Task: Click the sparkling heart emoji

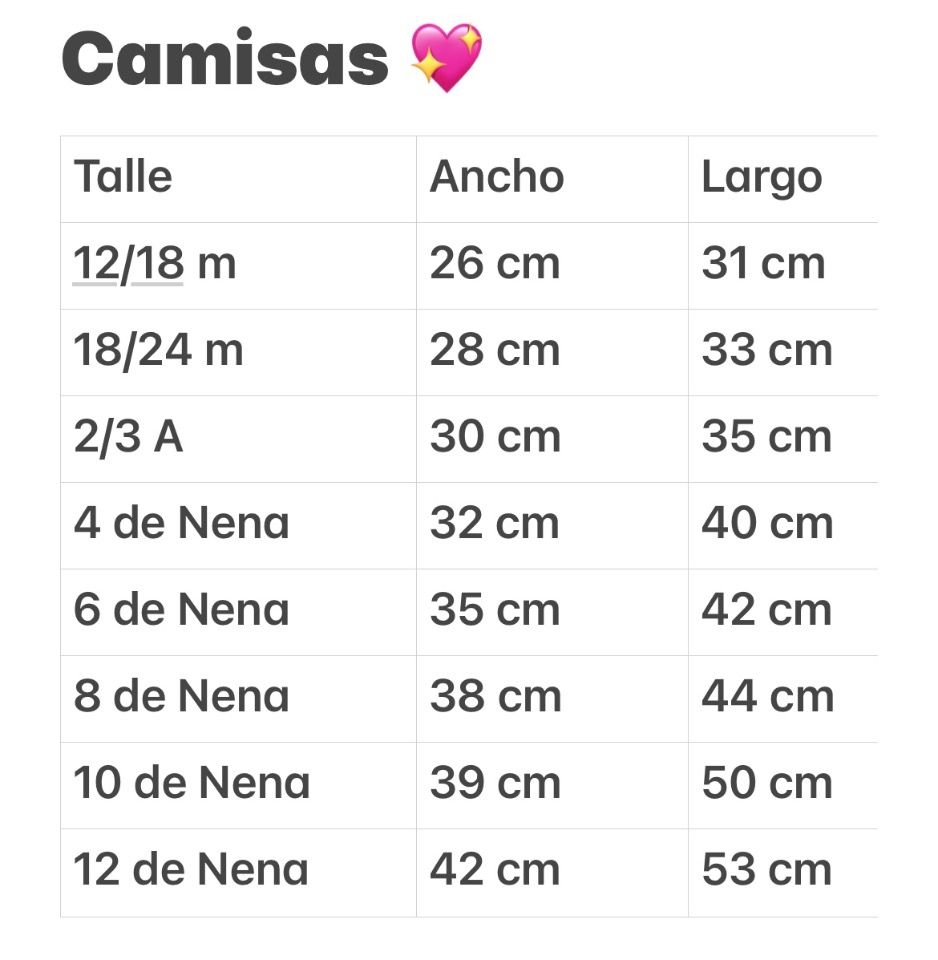Action: pyautogui.click(x=447, y=58)
